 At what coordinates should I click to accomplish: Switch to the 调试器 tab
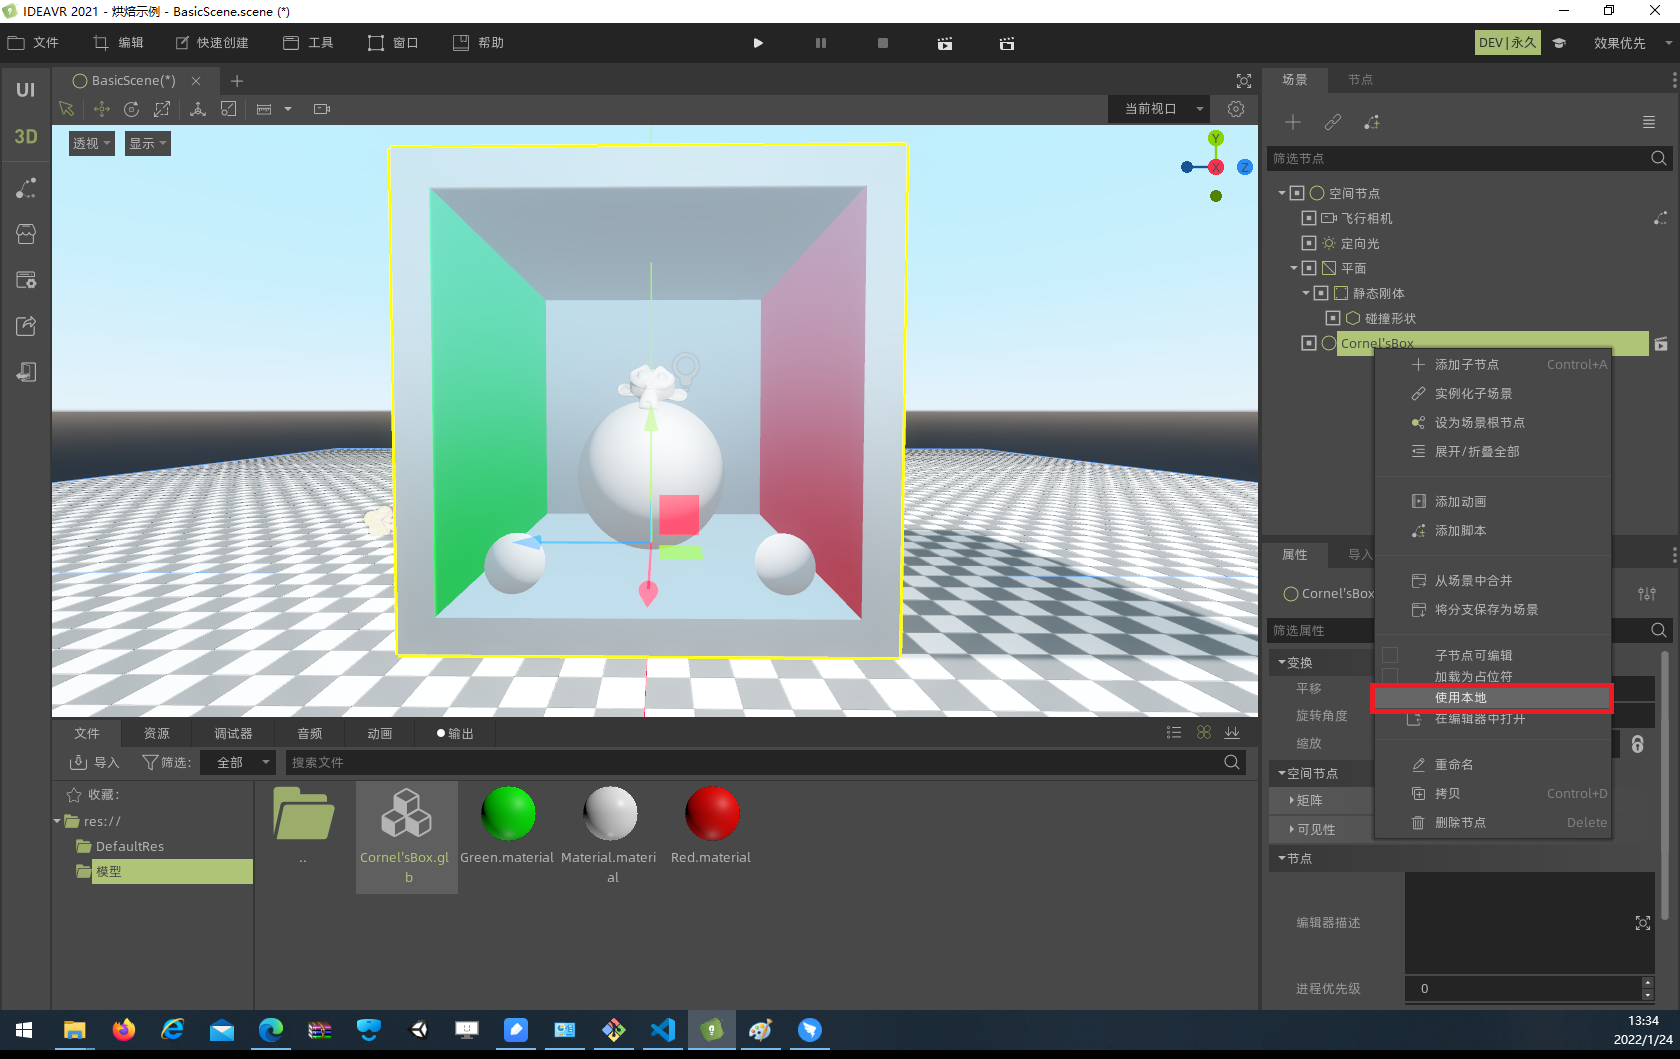pyautogui.click(x=233, y=734)
